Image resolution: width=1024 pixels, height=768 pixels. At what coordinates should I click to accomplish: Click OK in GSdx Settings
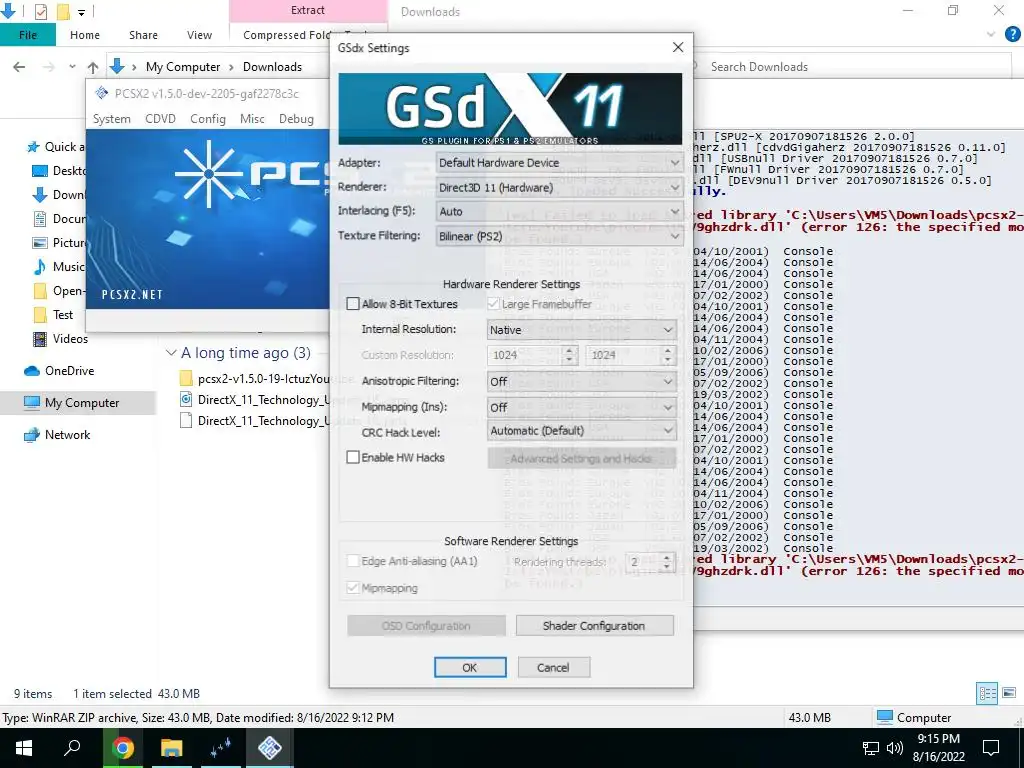(470, 667)
